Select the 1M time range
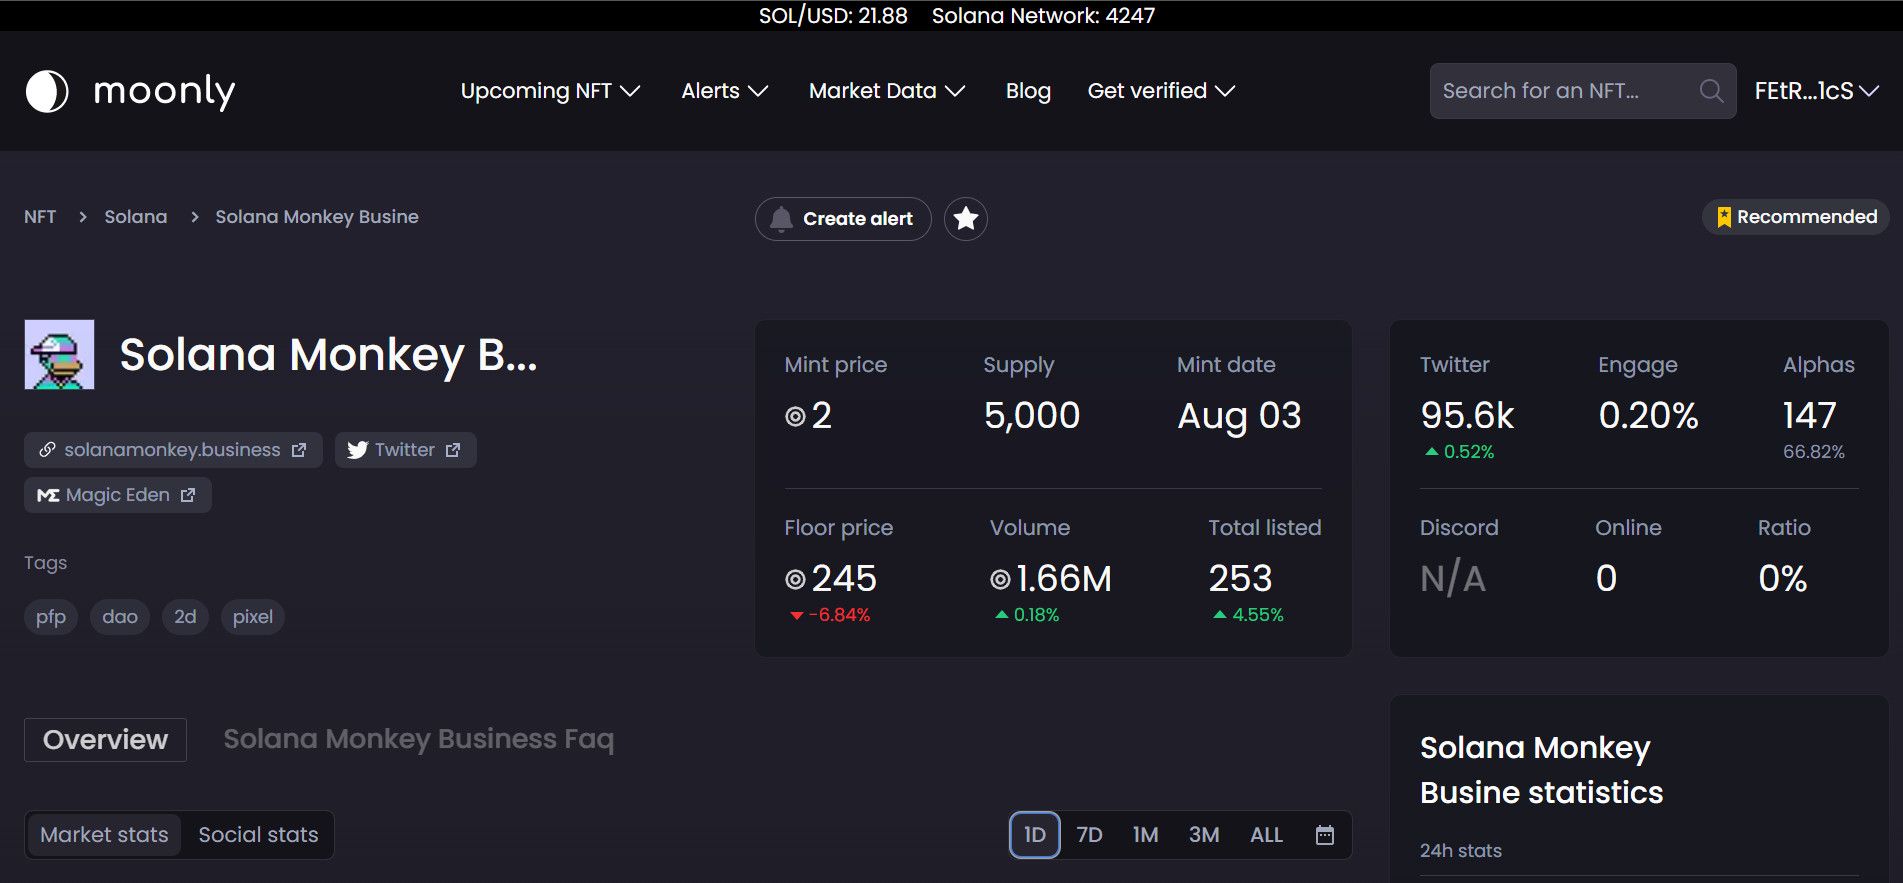This screenshot has height=883, width=1903. click(1145, 835)
